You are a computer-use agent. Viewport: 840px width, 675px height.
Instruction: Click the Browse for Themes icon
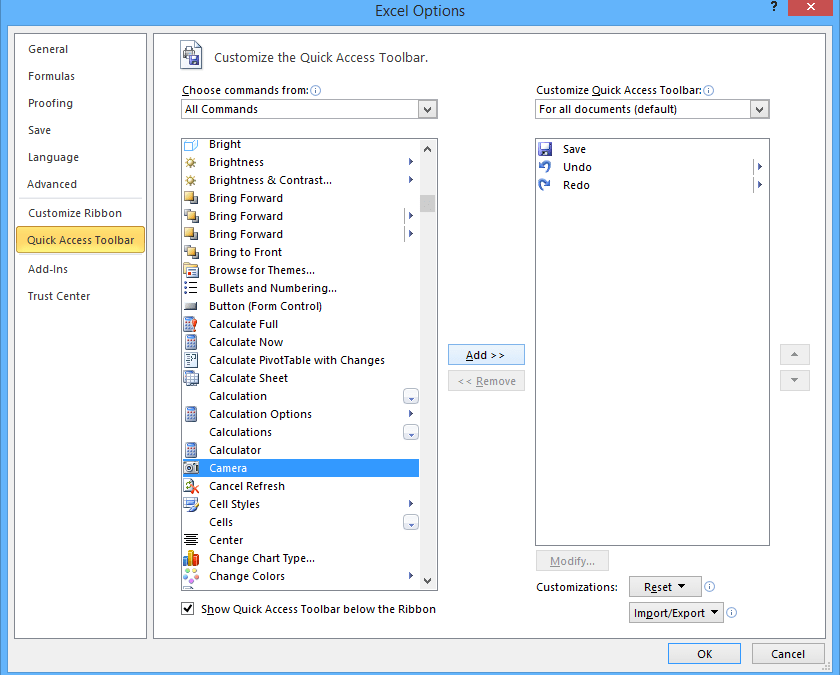click(191, 270)
